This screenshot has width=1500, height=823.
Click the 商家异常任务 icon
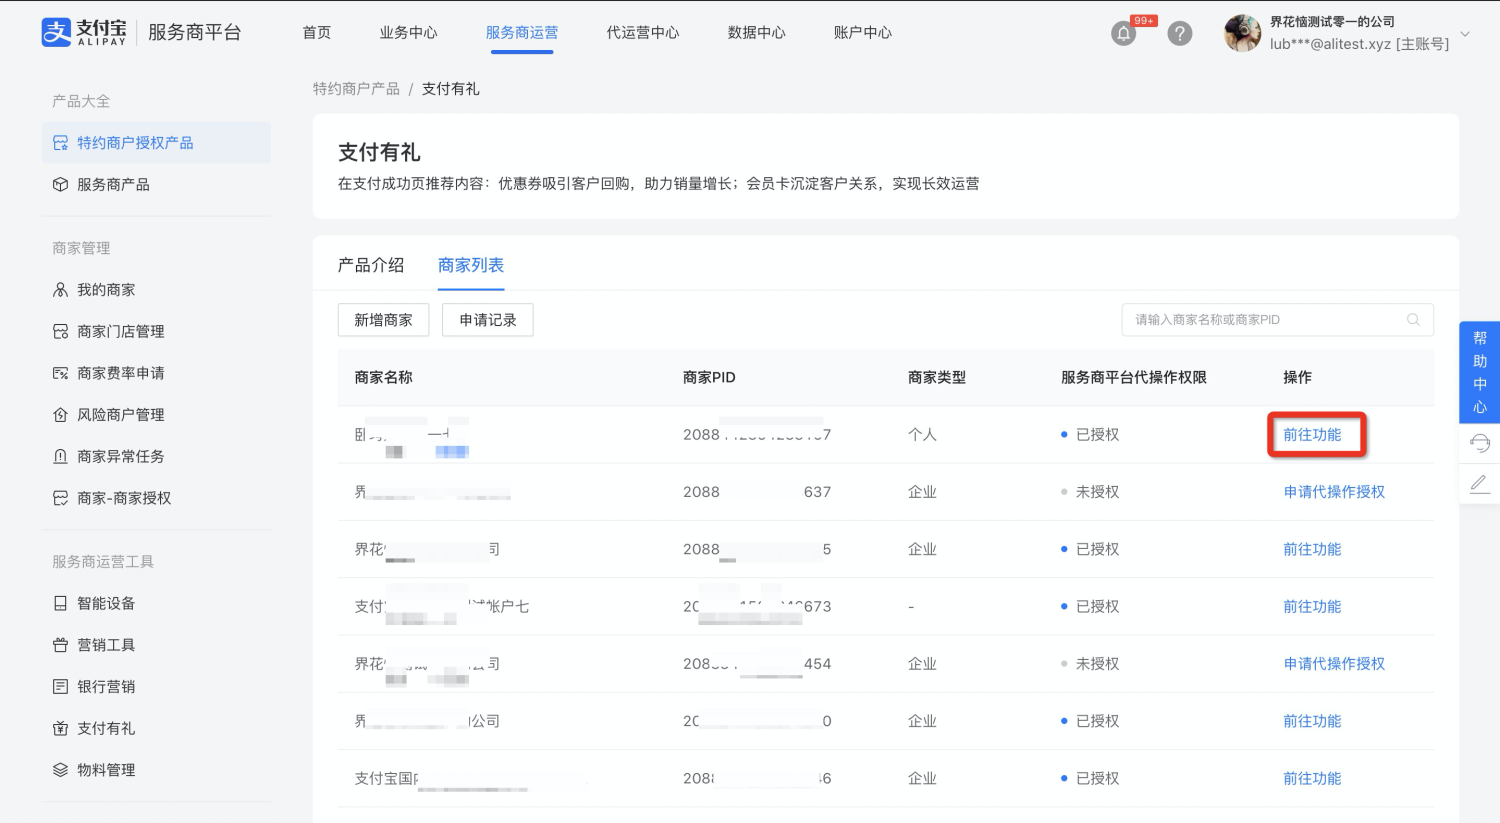pos(60,457)
